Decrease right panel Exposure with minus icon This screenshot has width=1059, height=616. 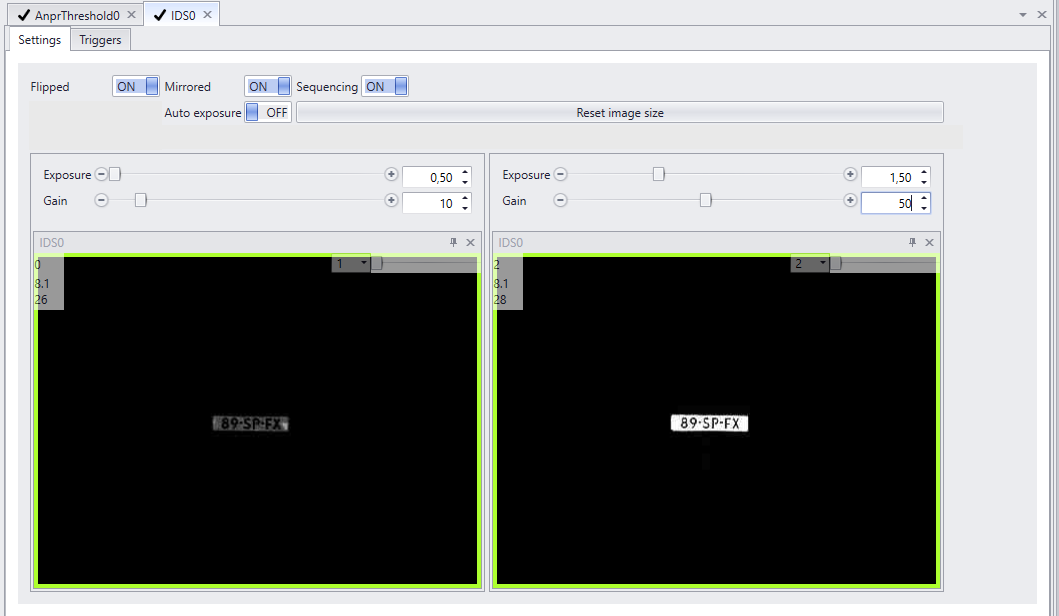[x=560, y=174]
